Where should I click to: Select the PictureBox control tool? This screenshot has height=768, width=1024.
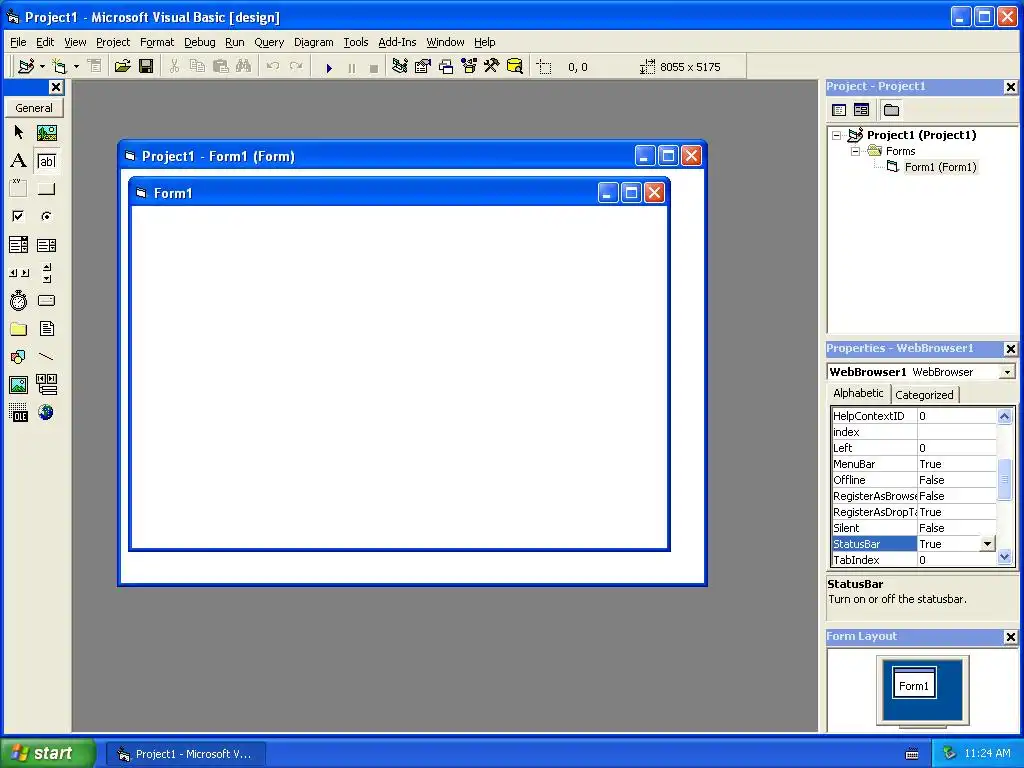46,133
